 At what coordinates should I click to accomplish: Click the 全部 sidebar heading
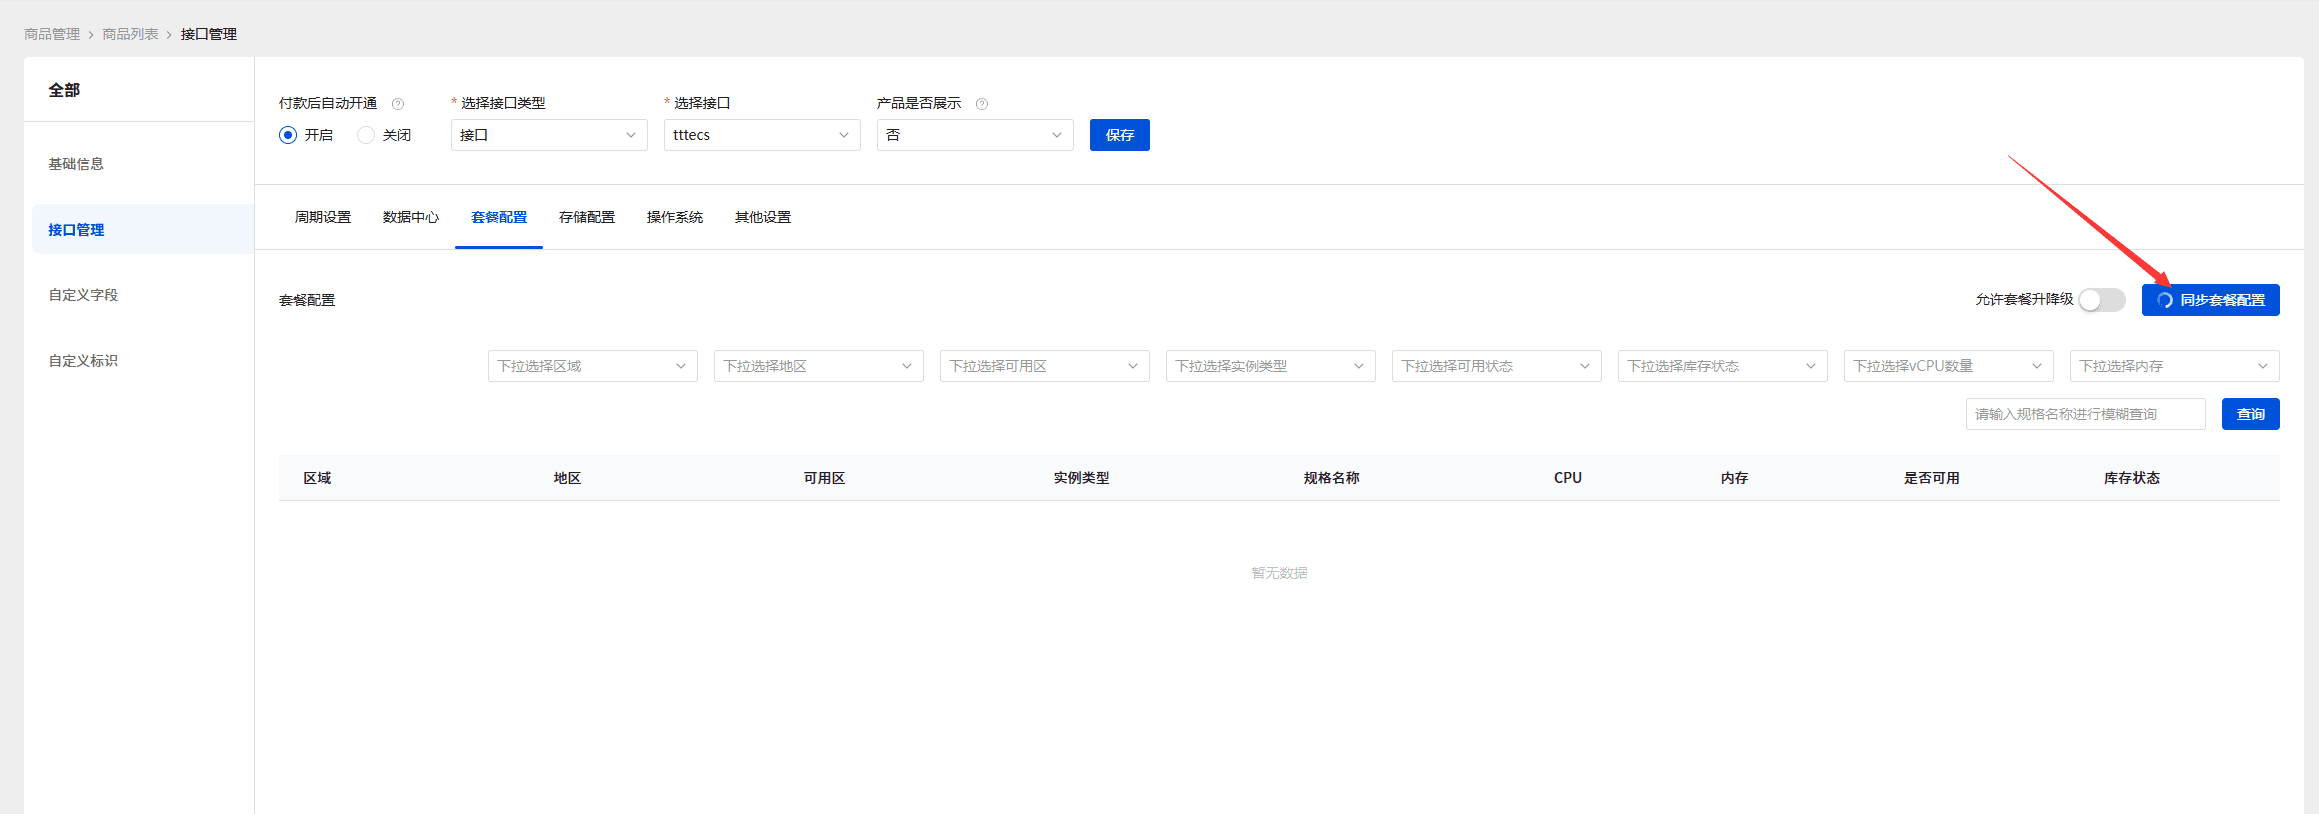click(x=64, y=90)
